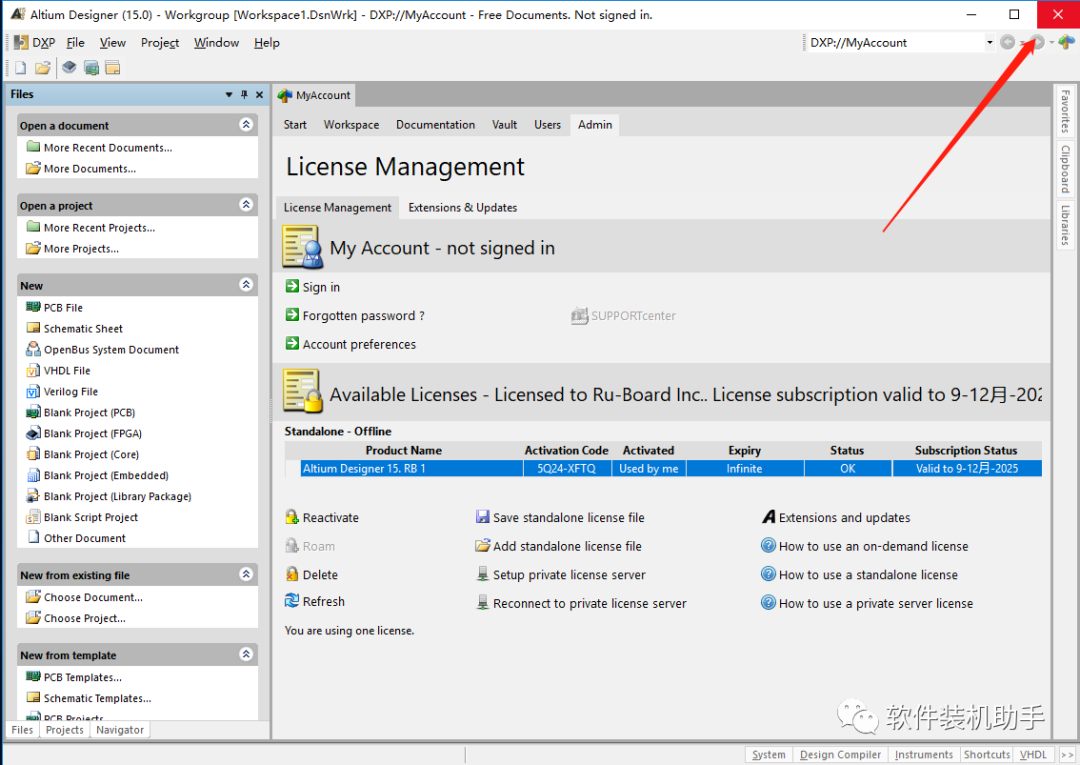This screenshot has height=765, width=1080.
Task: Click the Add standalone license file folder icon
Action: pos(482,545)
